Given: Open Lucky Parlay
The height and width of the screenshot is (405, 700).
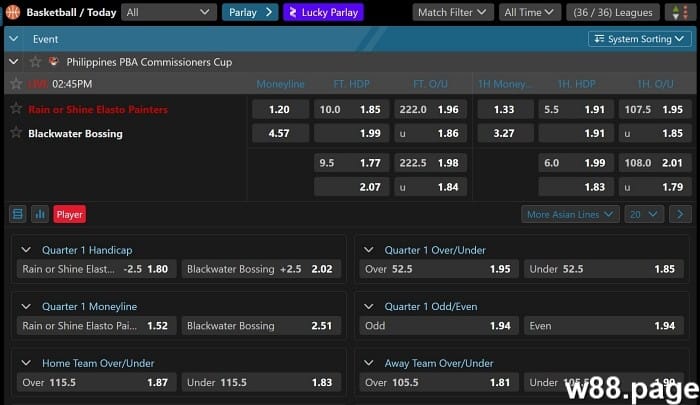Looking at the screenshot, I should click(x=323, y=13).
